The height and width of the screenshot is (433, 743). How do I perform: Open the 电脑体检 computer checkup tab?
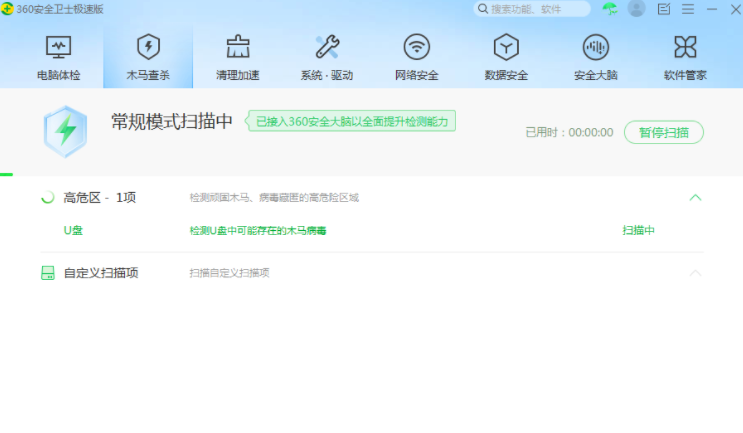(x=59, y=57)
